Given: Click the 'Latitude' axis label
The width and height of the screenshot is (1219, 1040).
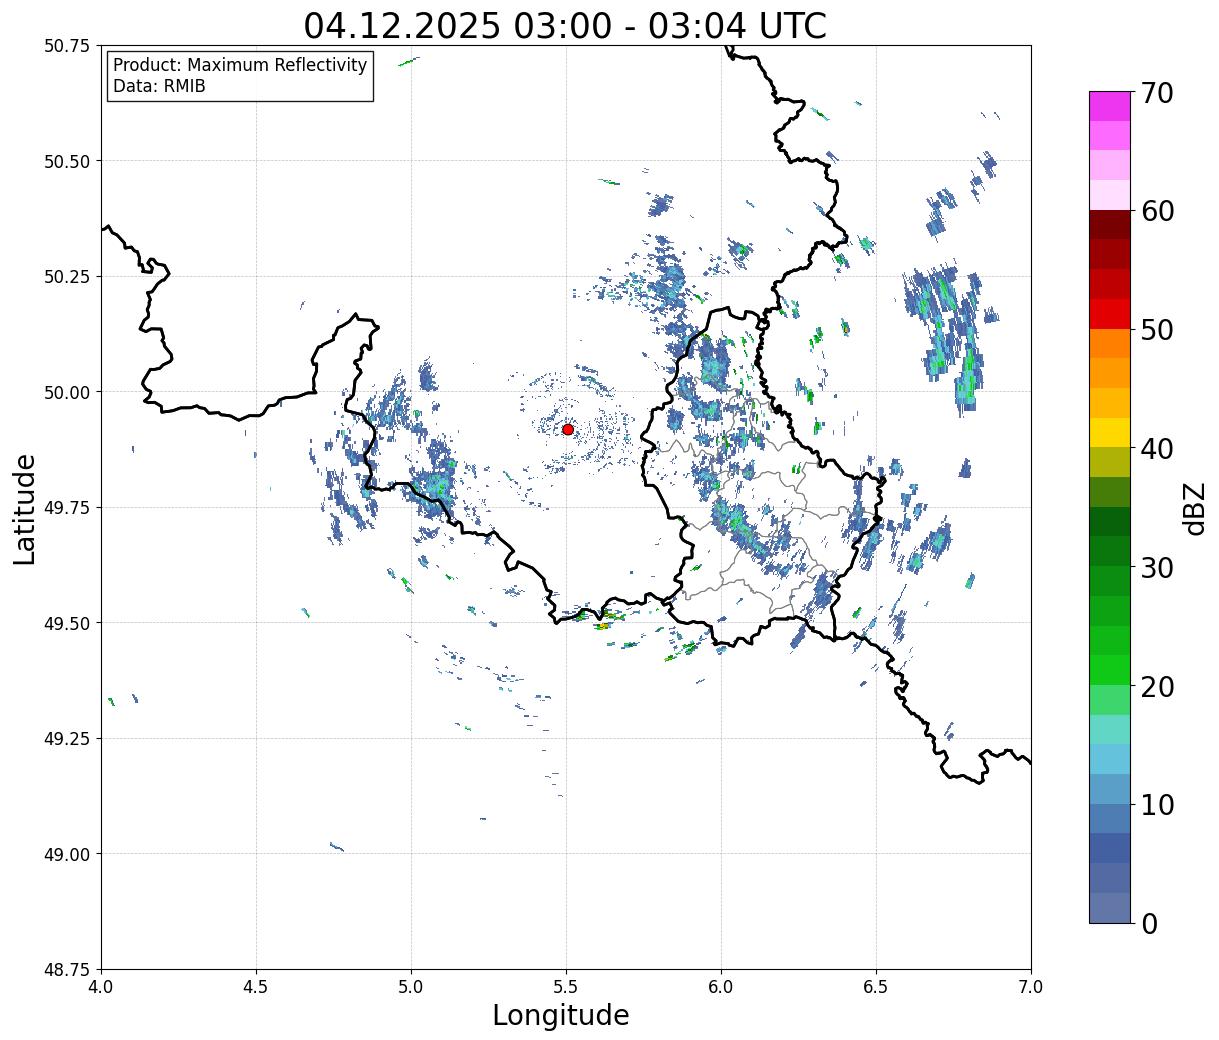Looking at the screenshot, I should (25, 508).
